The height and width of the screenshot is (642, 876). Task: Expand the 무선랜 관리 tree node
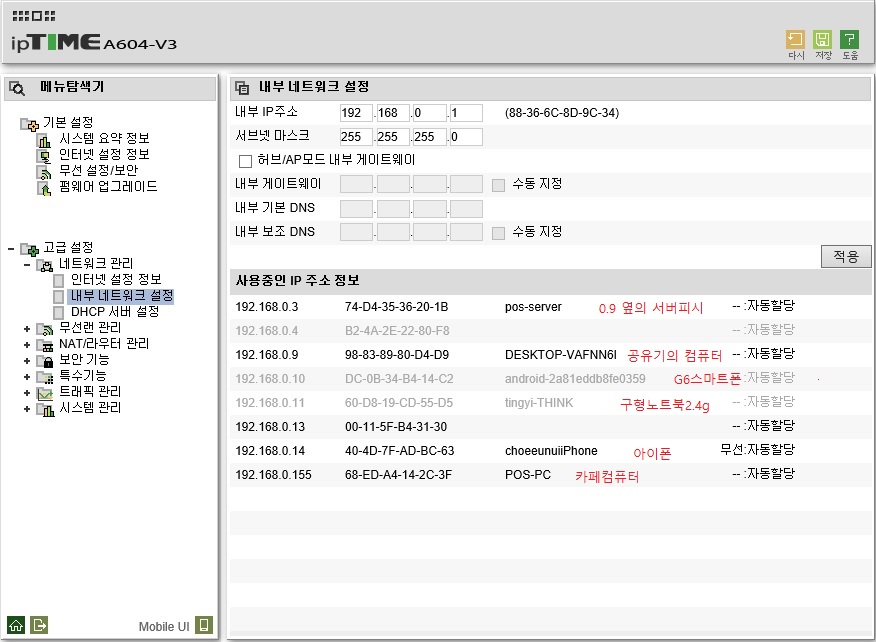(x=26, y=329)
